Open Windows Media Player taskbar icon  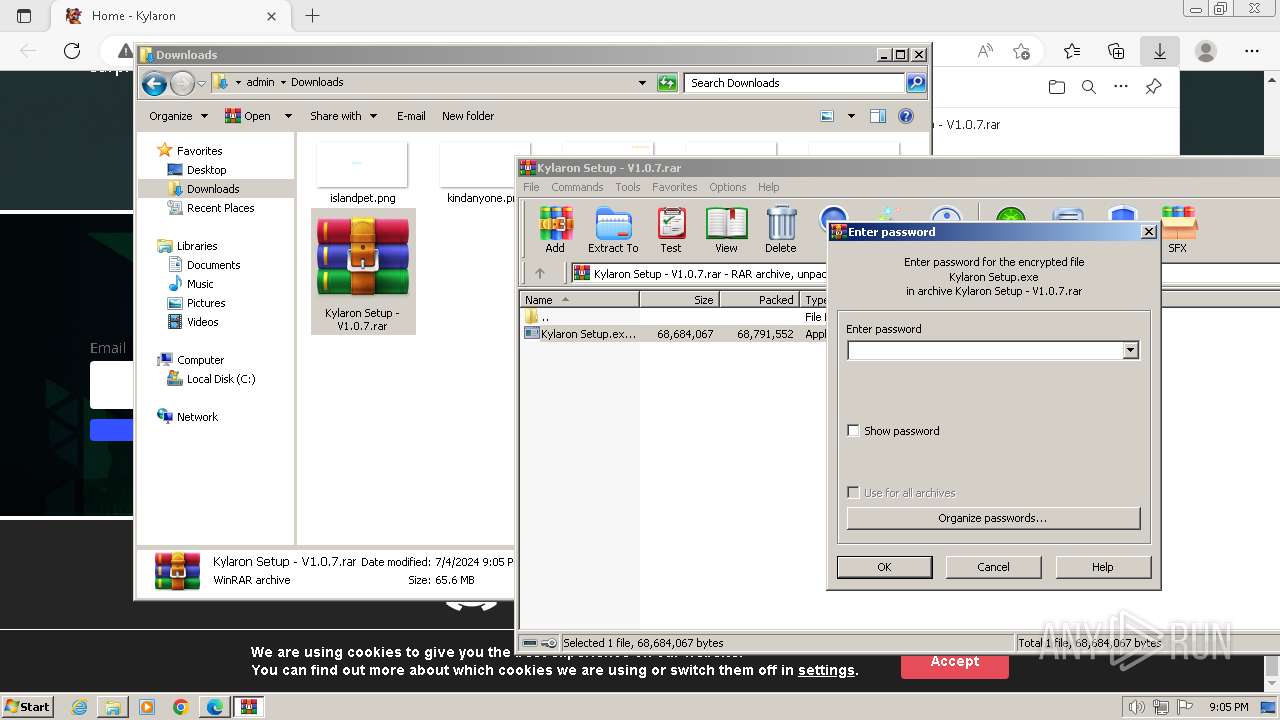(147, 707)
